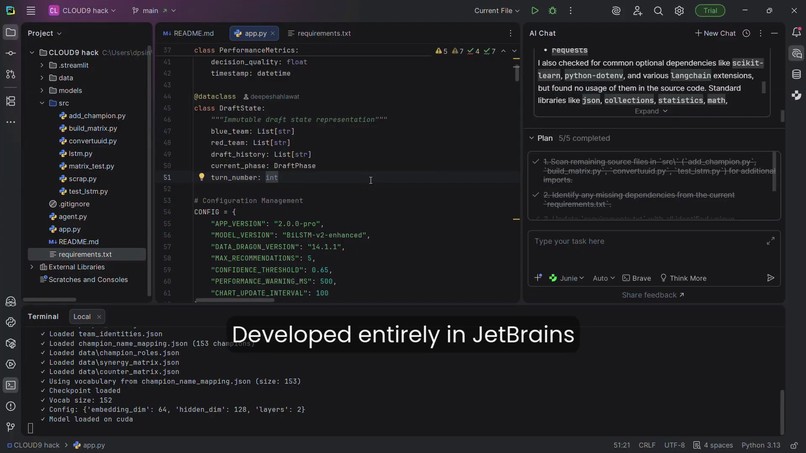Collapse the src folder
The image size is (806, 453).
tap(42, 103)
